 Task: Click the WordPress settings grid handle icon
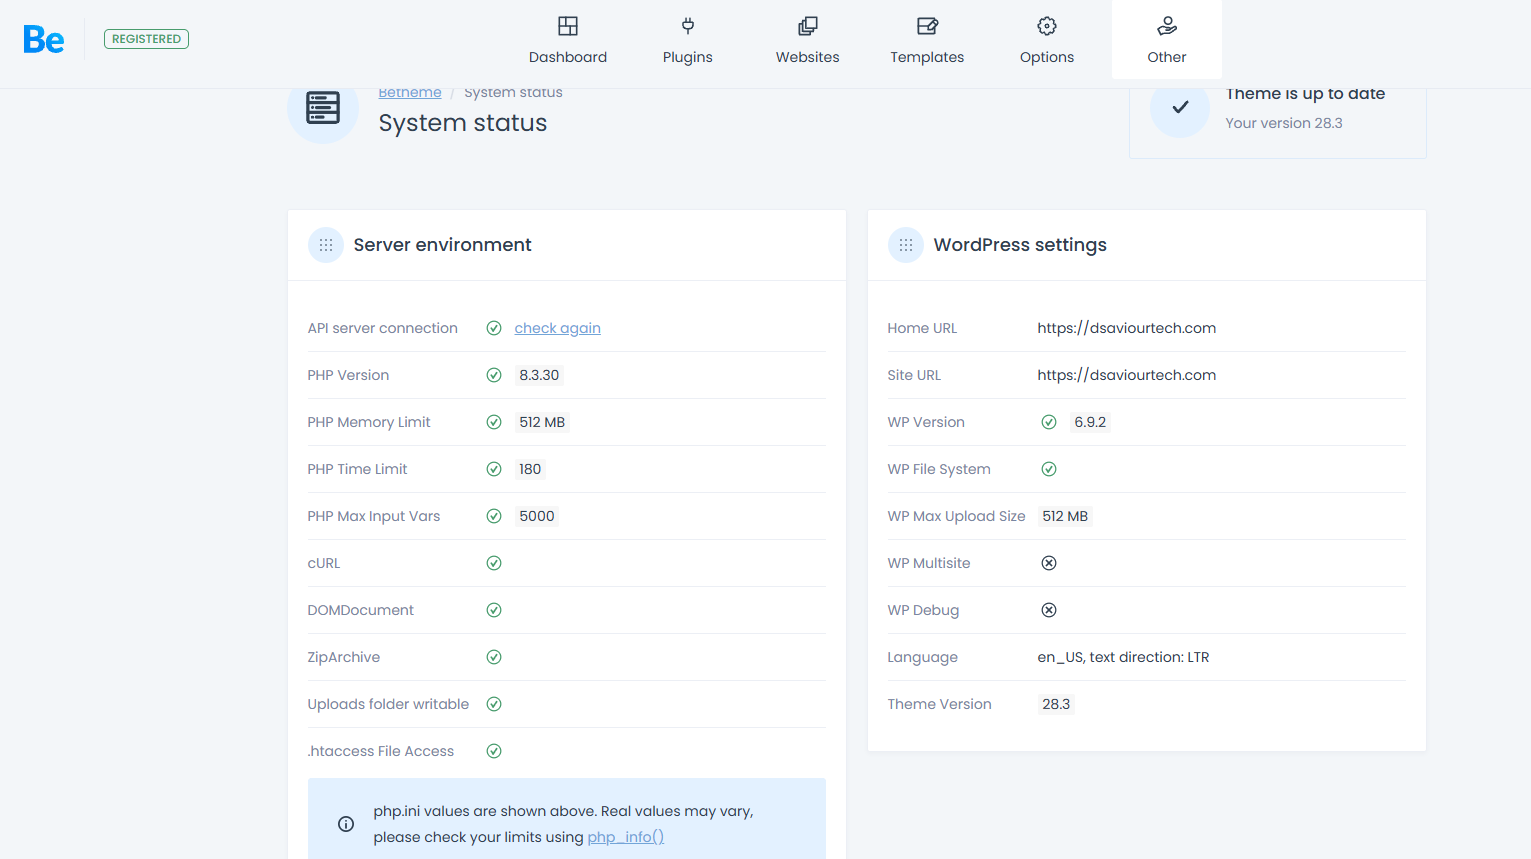pyautogui.click(x=906, y=245)
